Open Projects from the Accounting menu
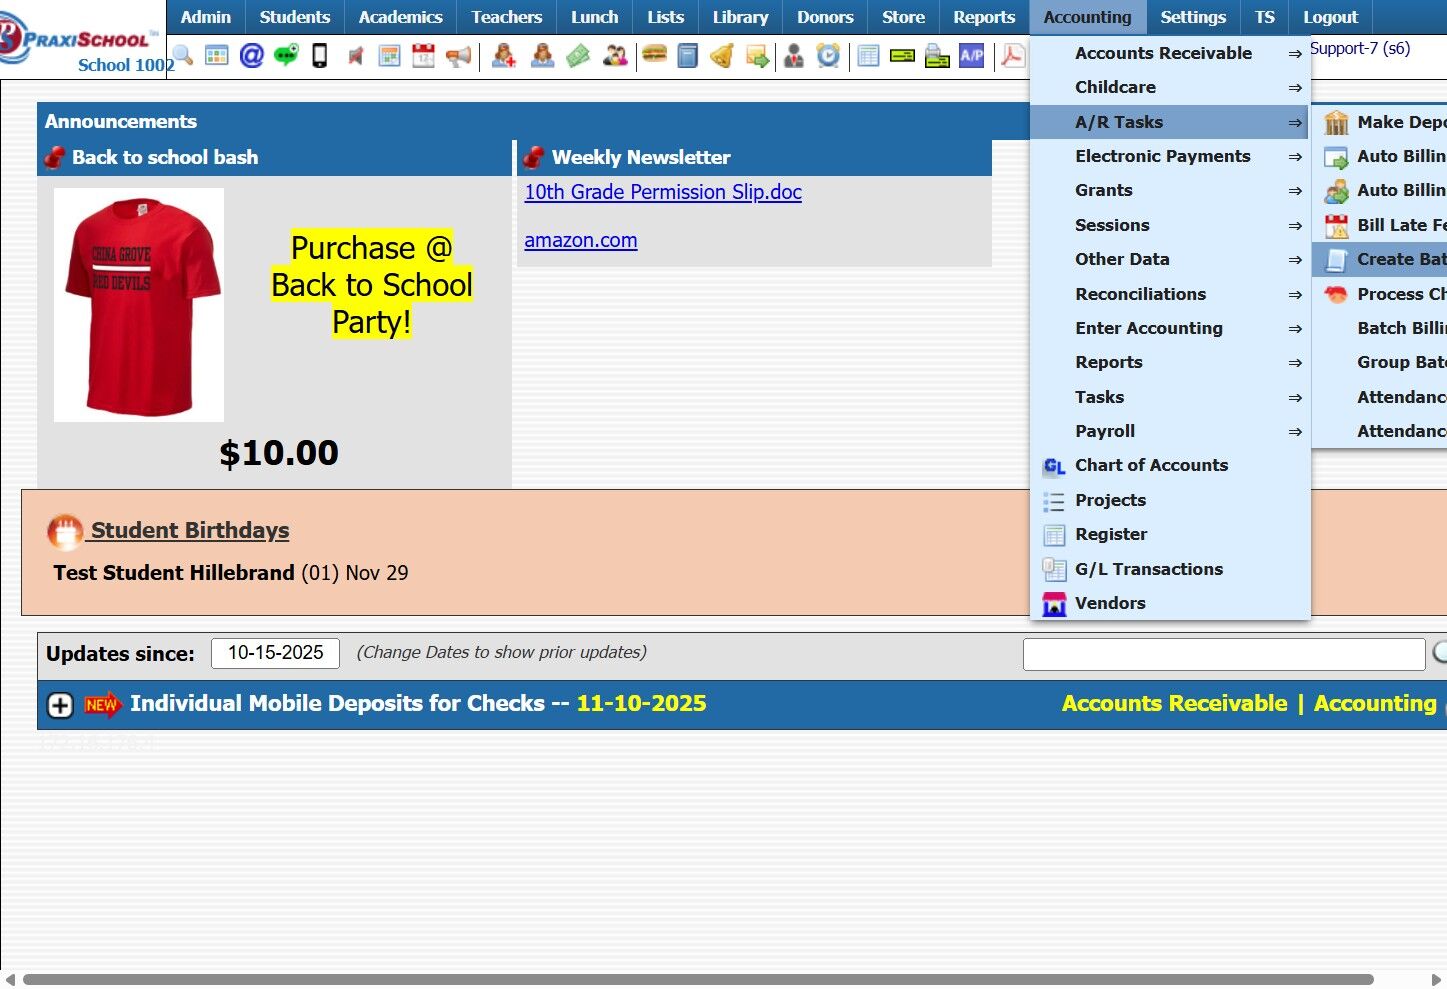 coord(1170,500)
